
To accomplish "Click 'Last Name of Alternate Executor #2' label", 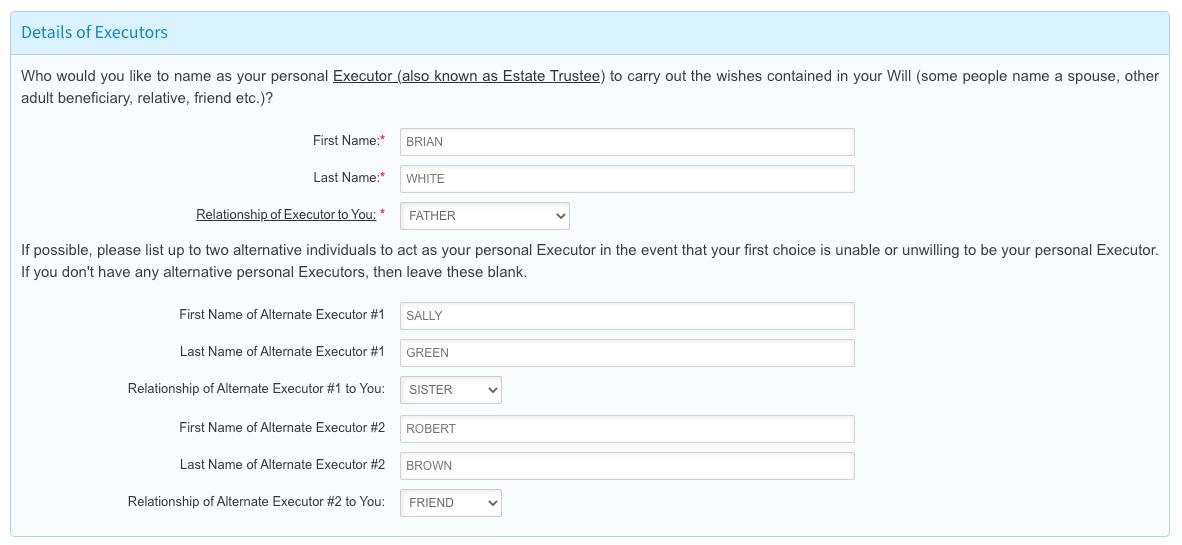I will (282, 465).
